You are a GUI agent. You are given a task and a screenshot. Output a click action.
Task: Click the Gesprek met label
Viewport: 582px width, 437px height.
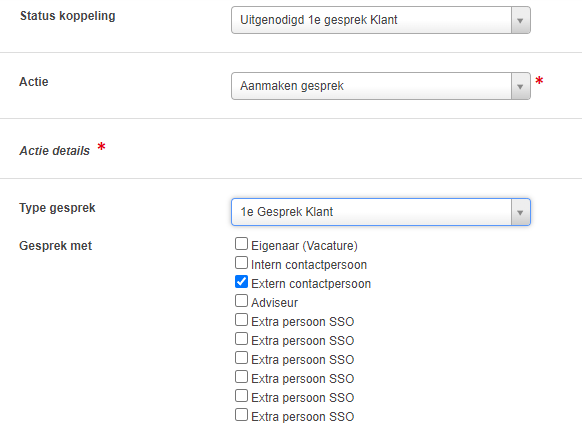point(55,246)
